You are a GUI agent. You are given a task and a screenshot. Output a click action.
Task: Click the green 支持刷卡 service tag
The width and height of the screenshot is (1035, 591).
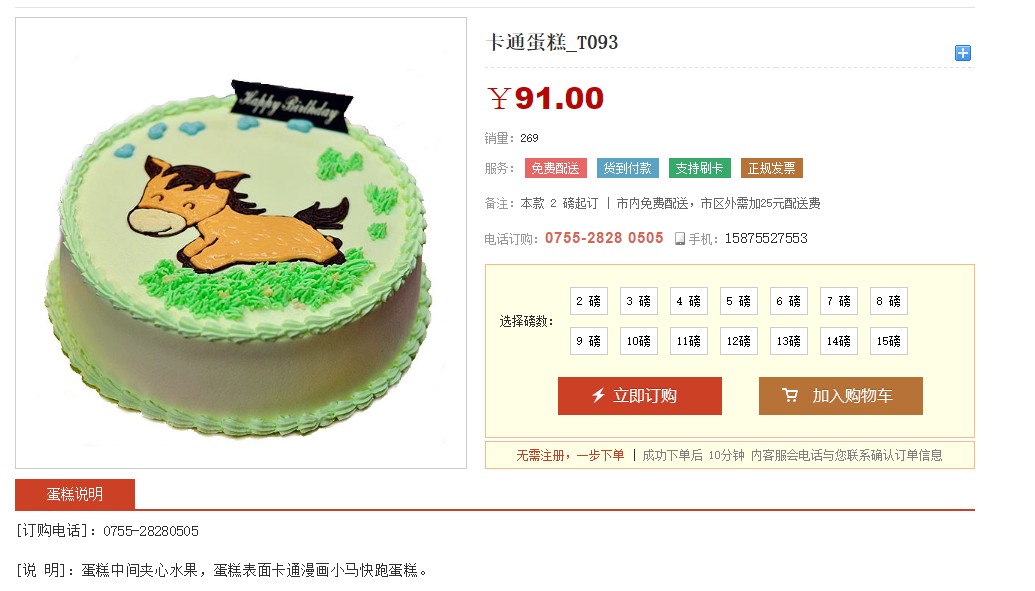[700, 168]
